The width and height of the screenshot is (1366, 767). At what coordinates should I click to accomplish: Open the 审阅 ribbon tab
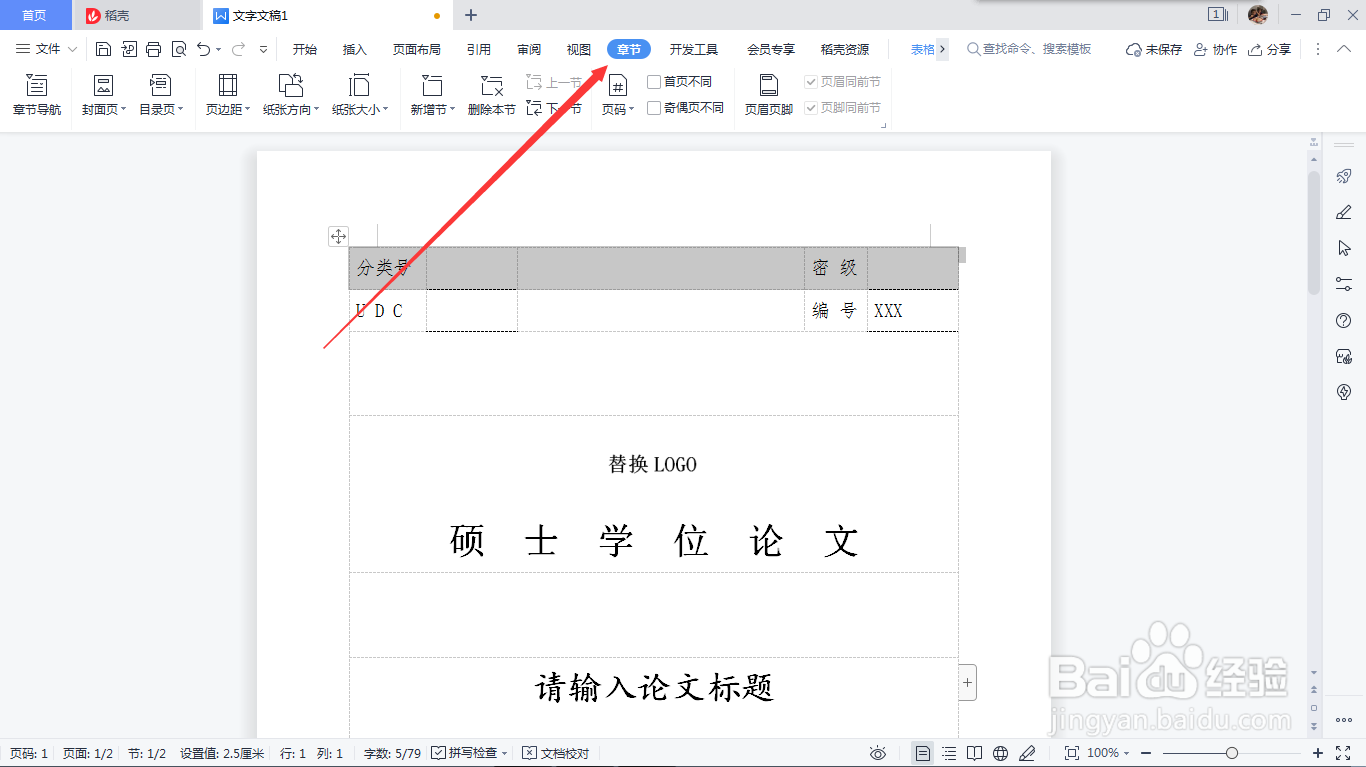click(529, 49)
